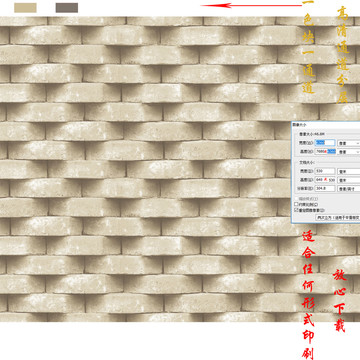
Task: Toggle the greyed-out scale styles checkbox
Action: tap(296, 199)
